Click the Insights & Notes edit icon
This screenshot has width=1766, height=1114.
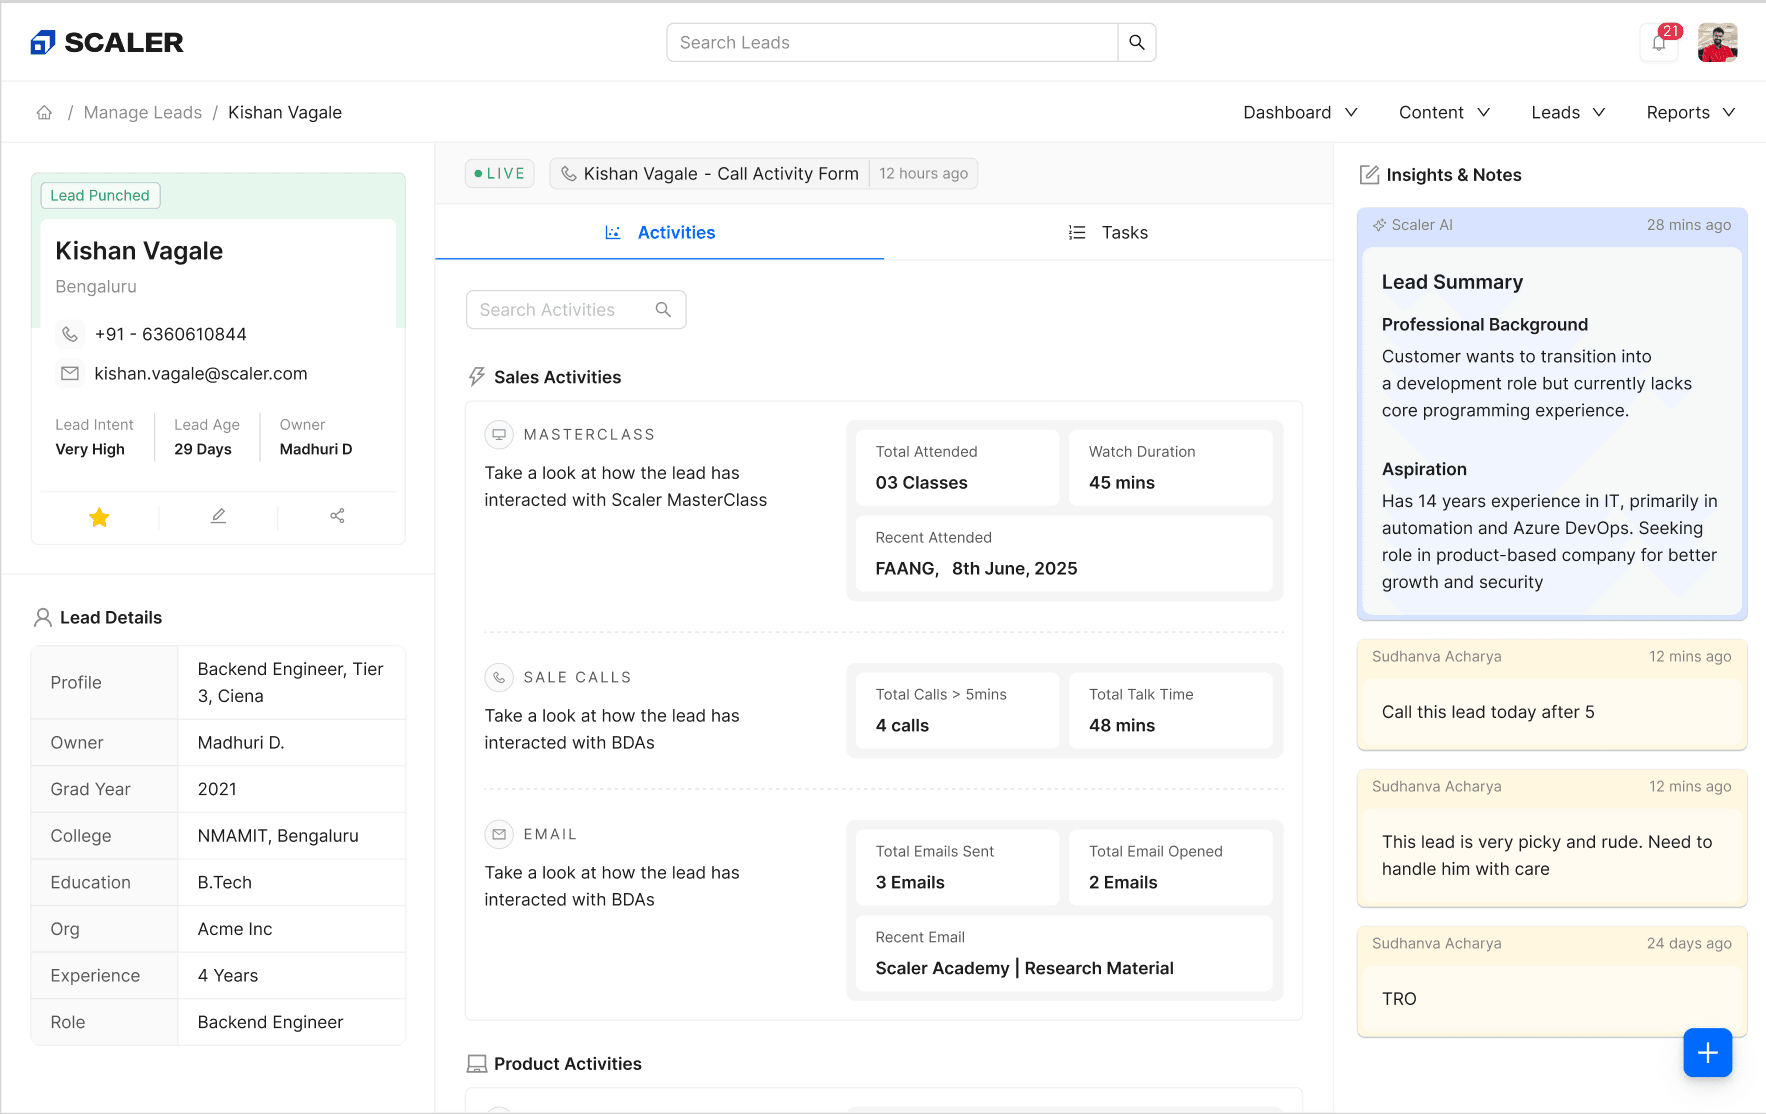tap(1370, 175)
